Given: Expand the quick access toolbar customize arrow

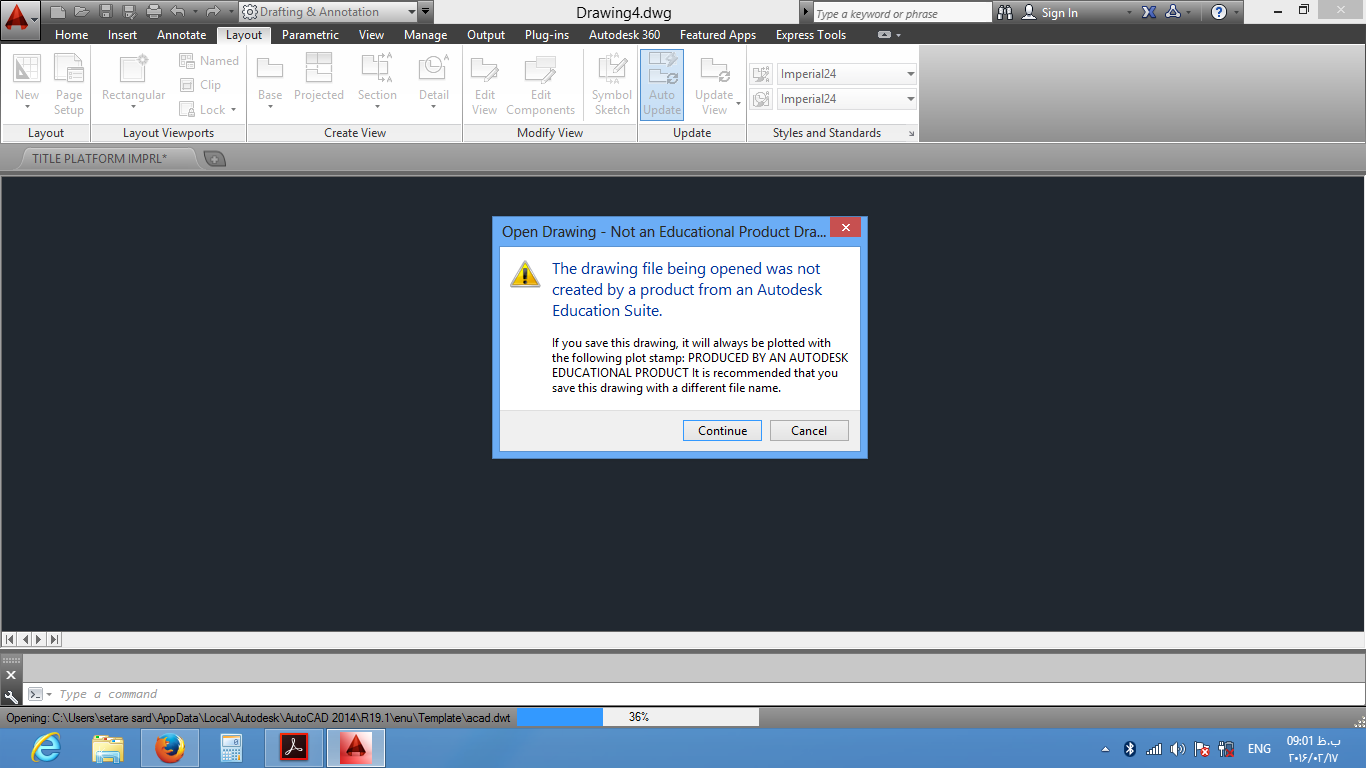Looking at the screenshot, I should click(x=427, y=12).
